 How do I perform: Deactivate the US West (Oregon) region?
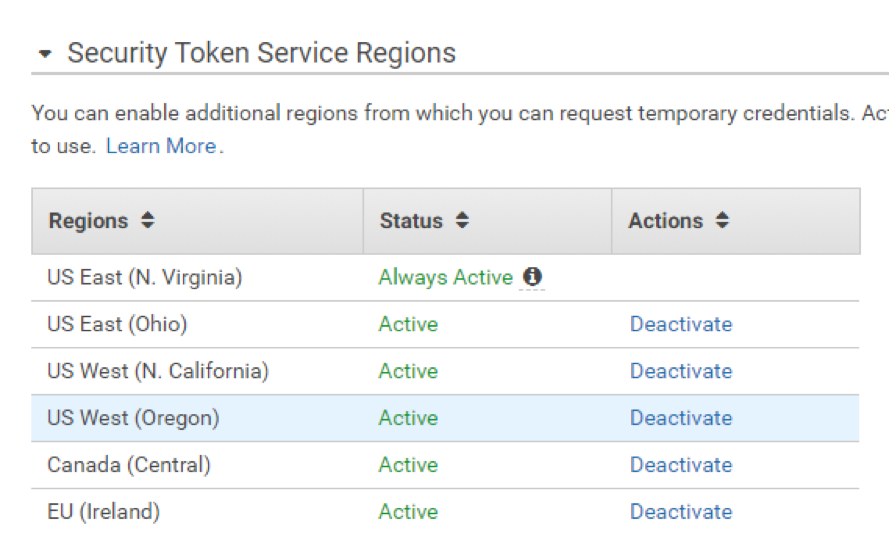pos(681,418)
